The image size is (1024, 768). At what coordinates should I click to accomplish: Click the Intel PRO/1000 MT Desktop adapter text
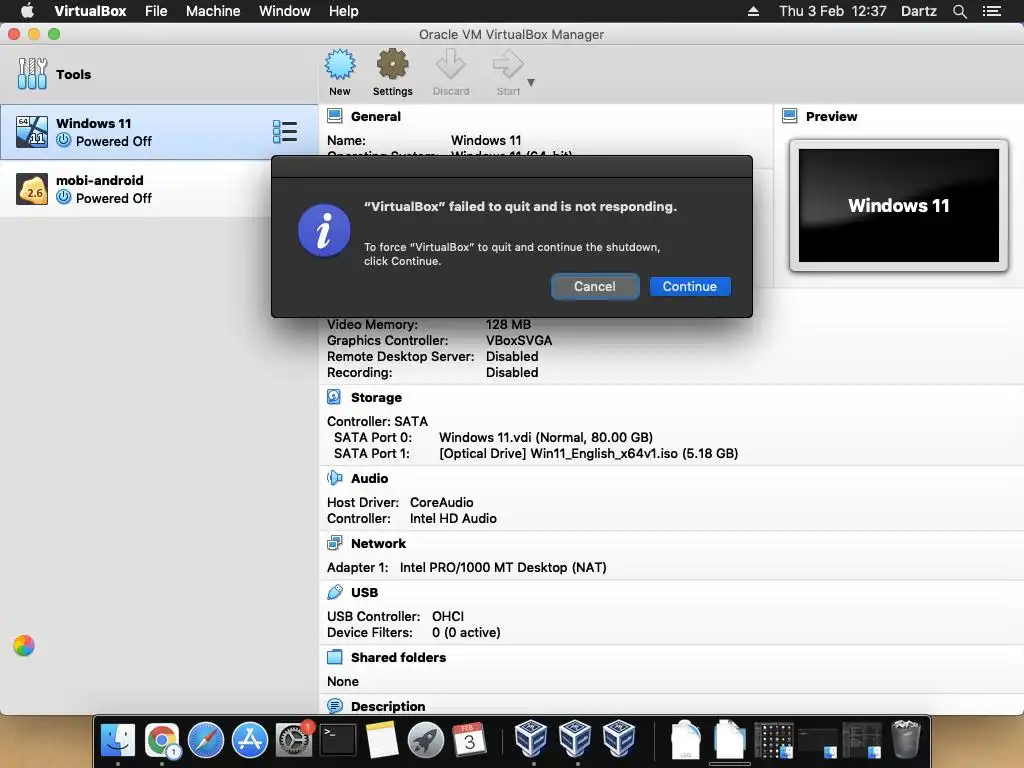tap(503, 567)
